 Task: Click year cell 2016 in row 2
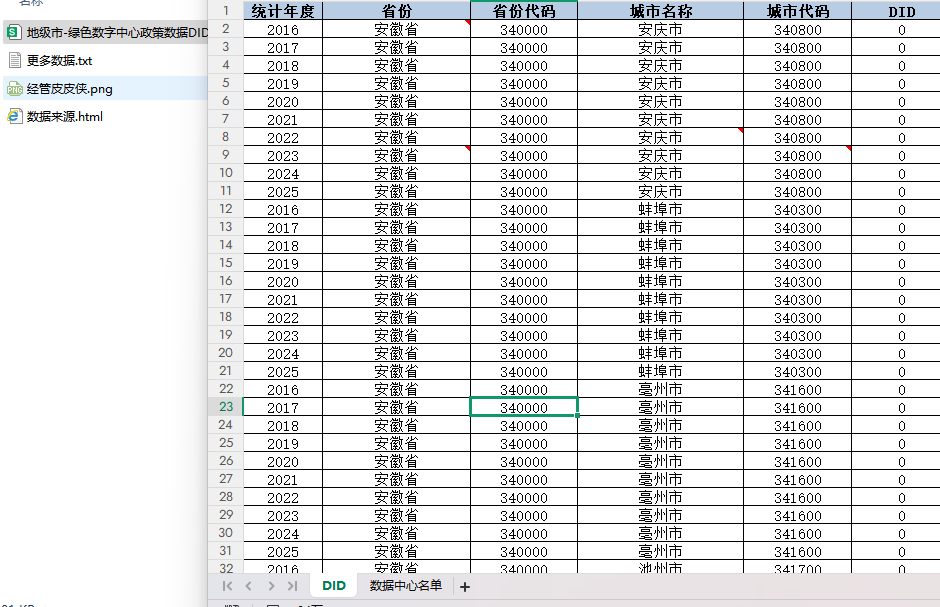283,29
